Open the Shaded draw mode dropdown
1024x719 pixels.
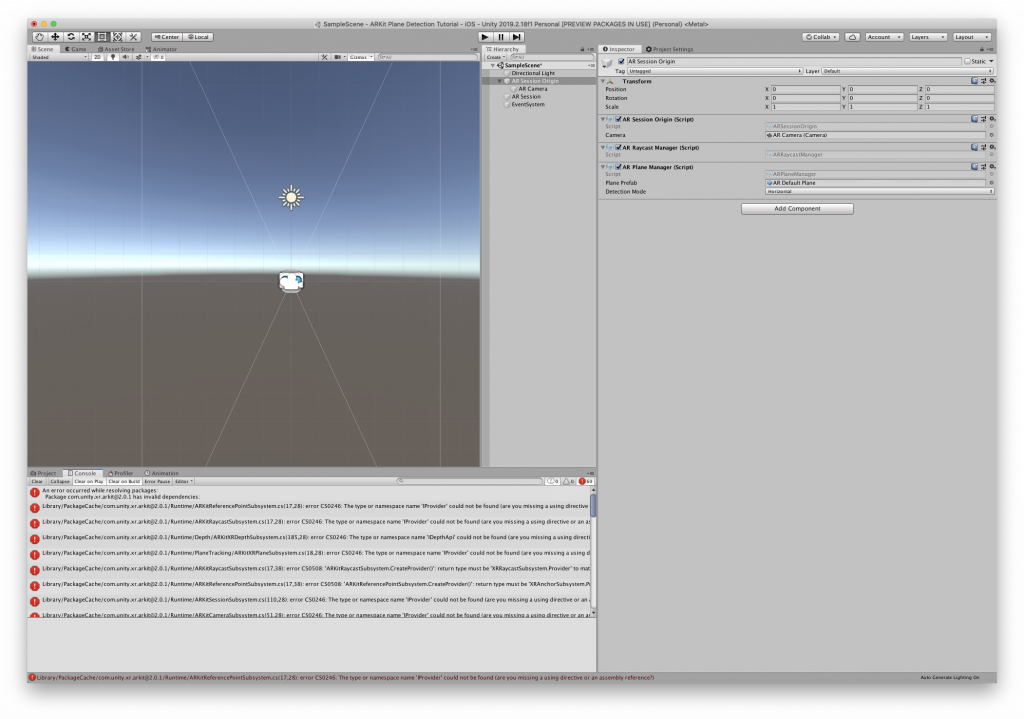[59, 57]
